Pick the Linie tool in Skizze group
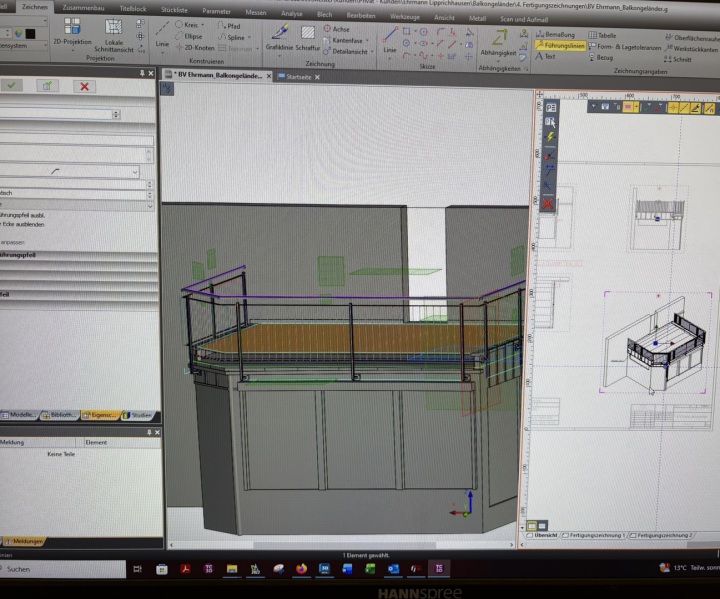This screenshot has height=599, width=720. tap(390, 40)
